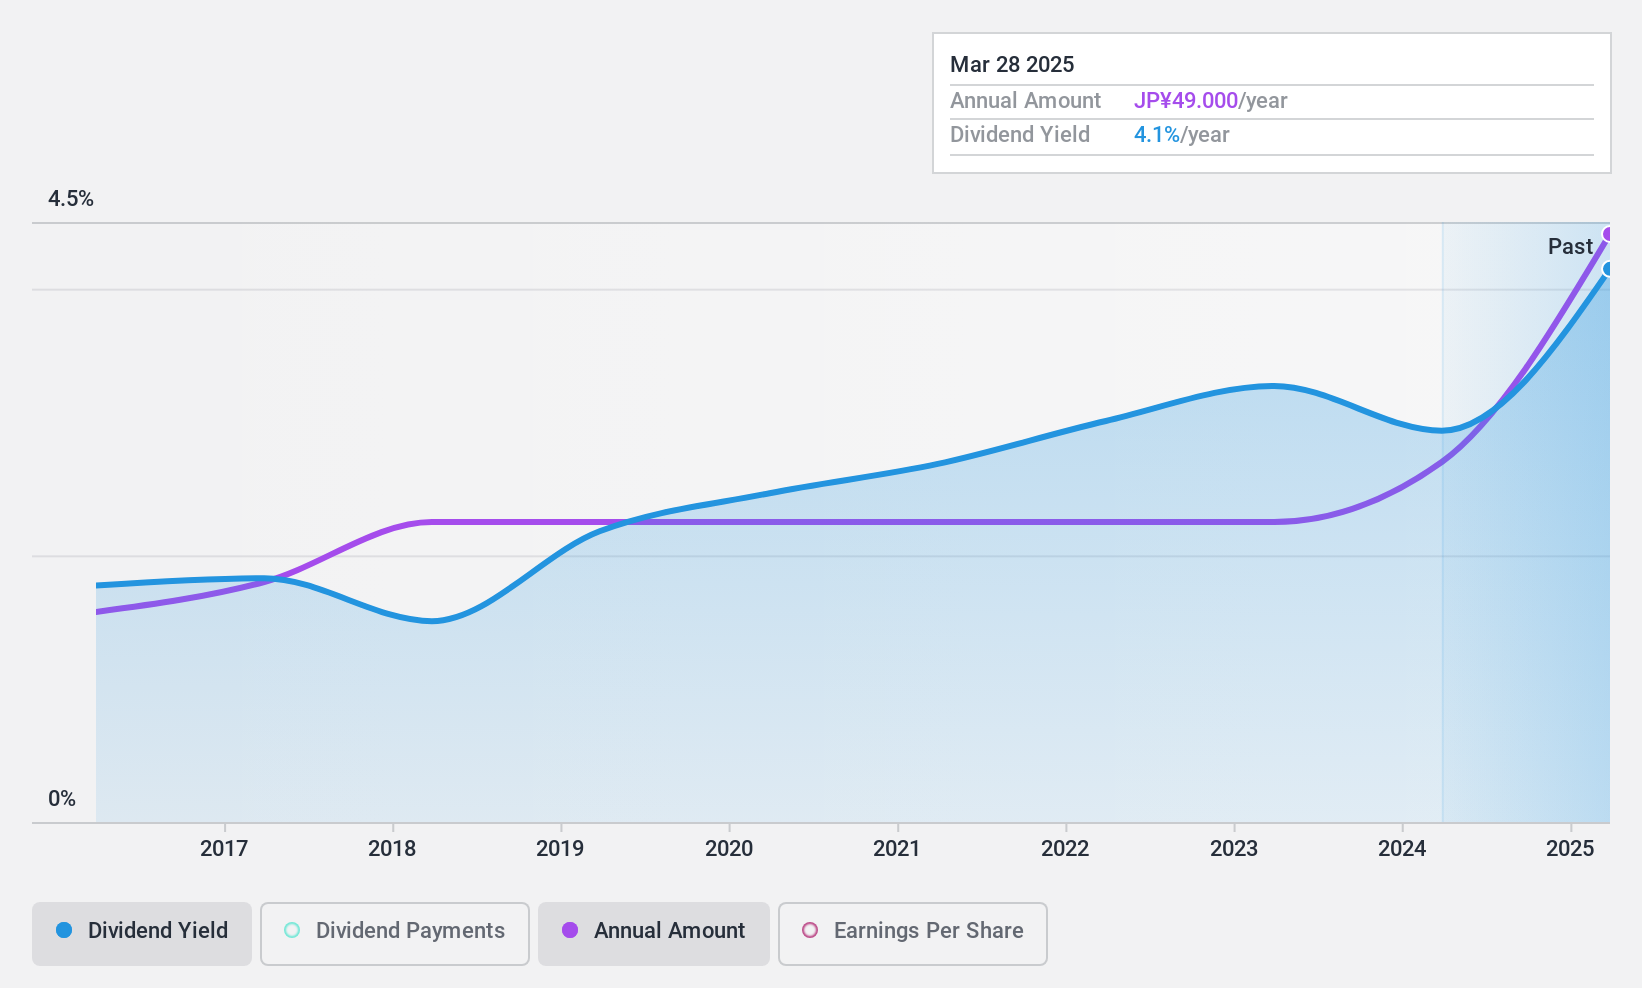Click the 2020 x-axis label
The height and width of the screenshot is (988, 1642).
tap(729, 849)
